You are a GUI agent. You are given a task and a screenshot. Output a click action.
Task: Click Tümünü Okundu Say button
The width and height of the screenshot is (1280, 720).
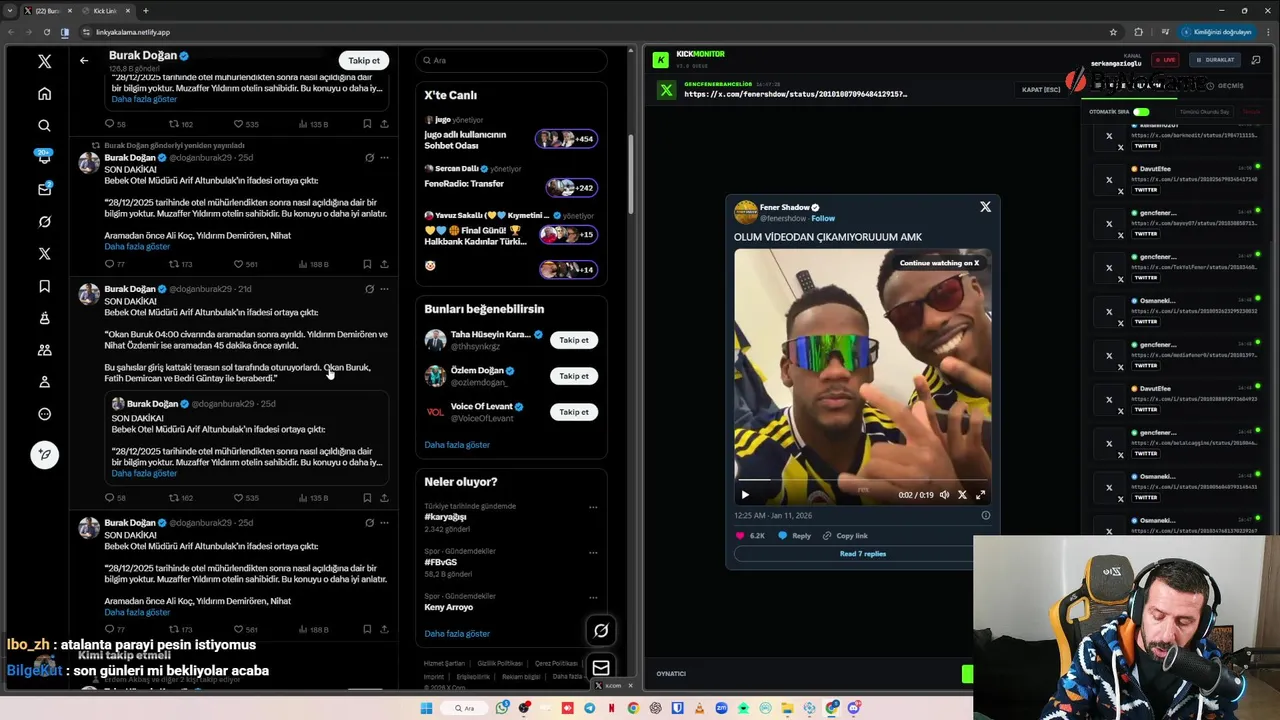[x=1205, y=112]
